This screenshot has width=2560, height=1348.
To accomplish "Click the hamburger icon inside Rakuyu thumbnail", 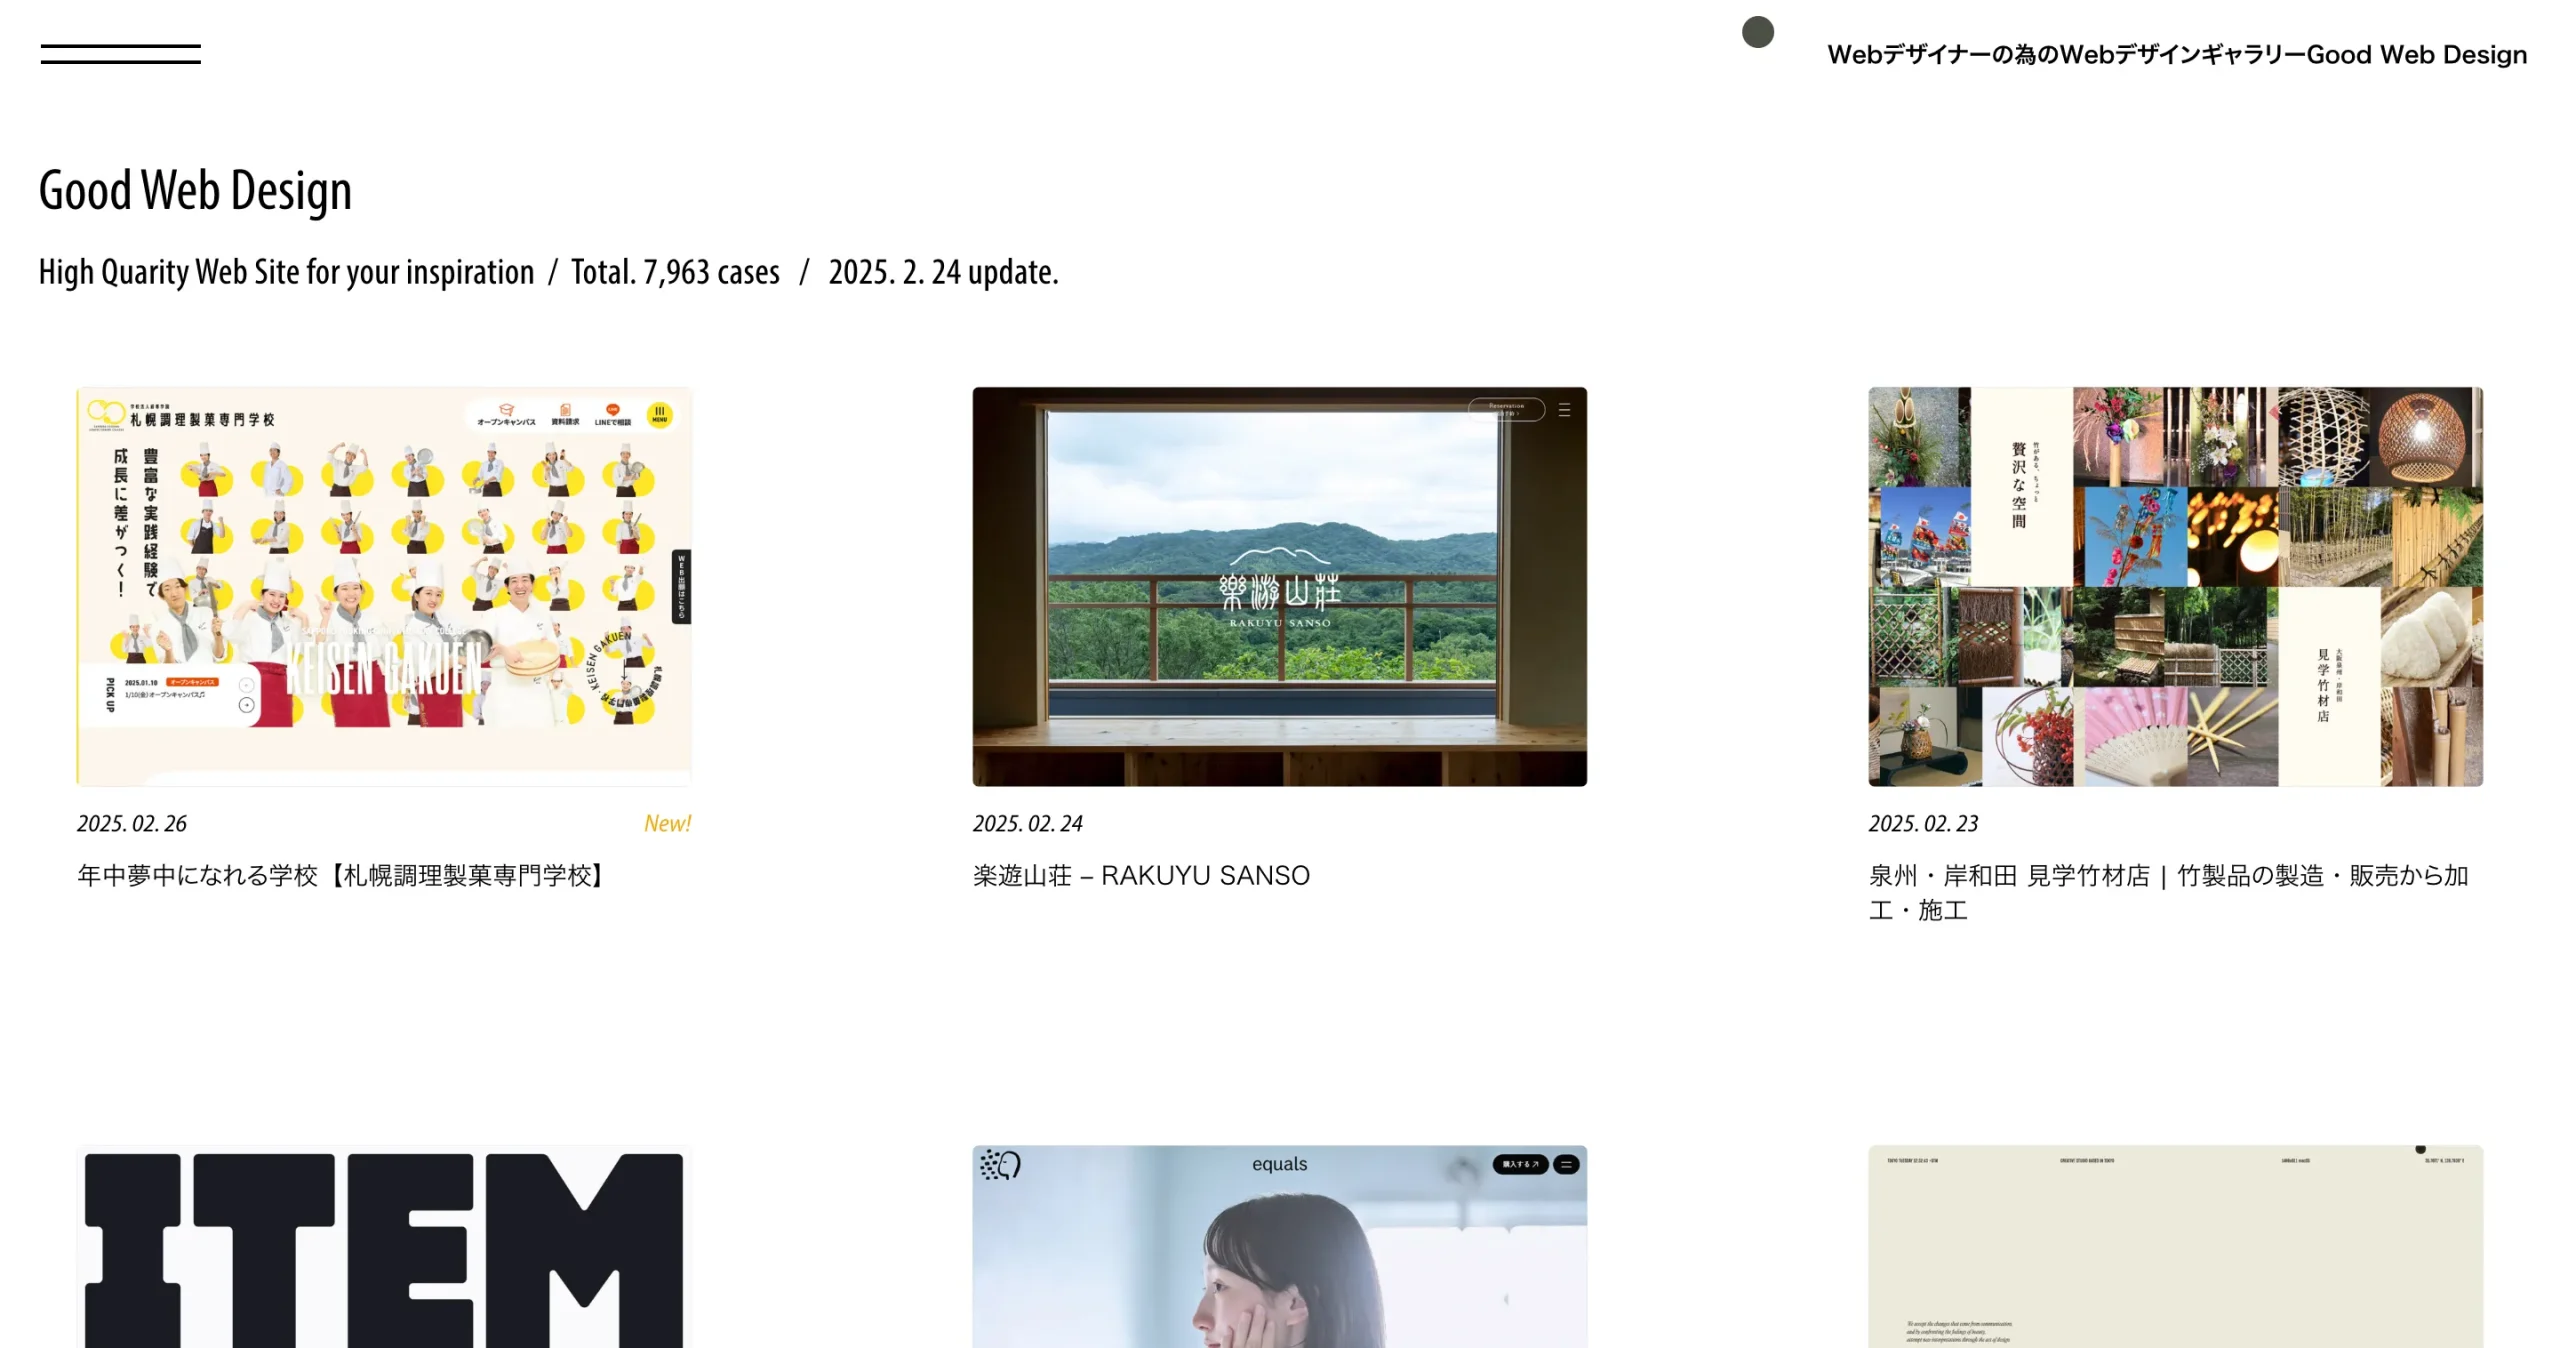I will pos(1564,410).
